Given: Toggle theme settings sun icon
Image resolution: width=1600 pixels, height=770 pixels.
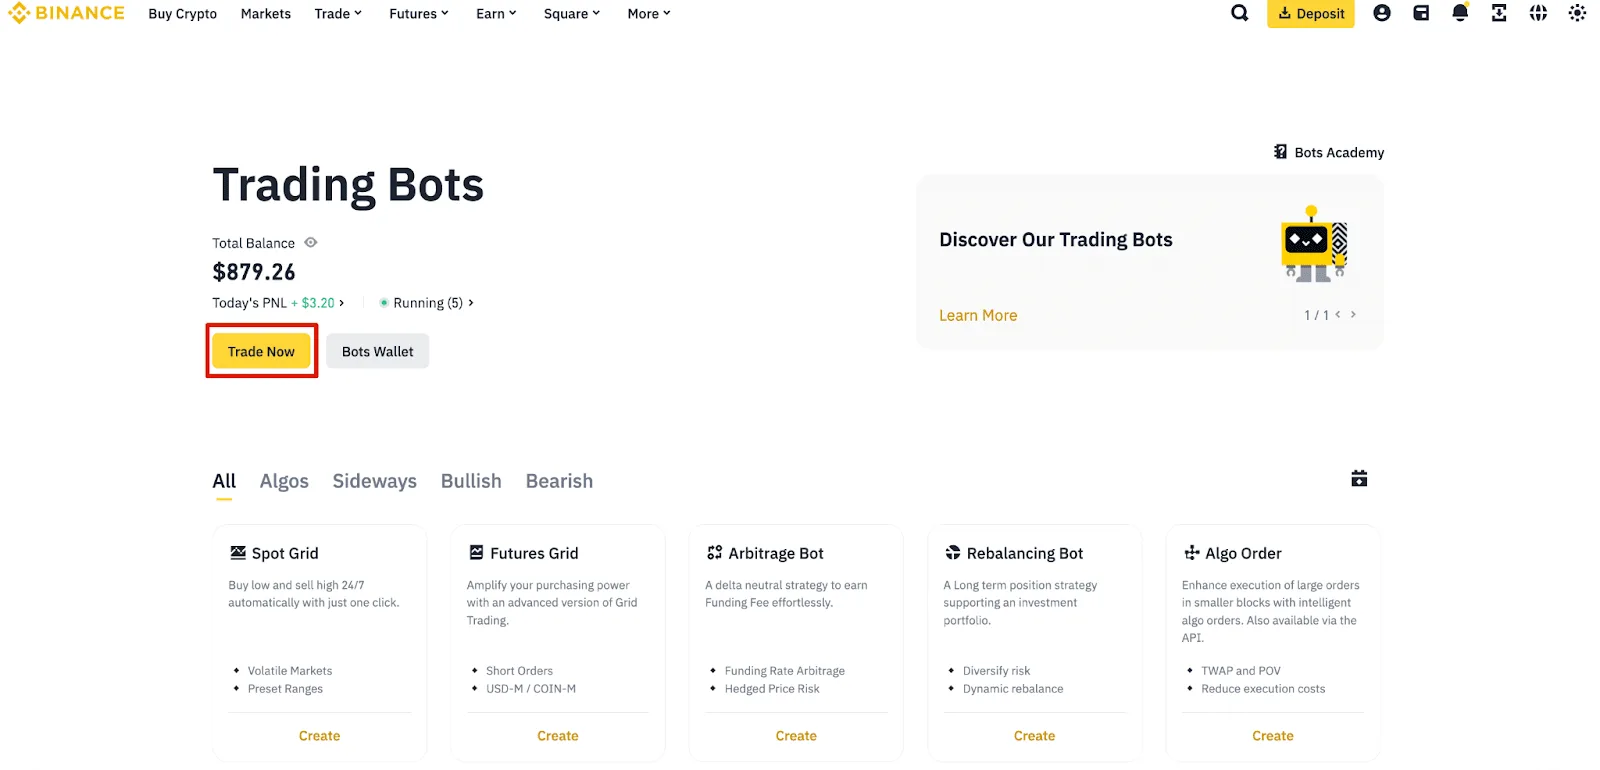Looking at the screenshot, I should [x=1577, y=13].
